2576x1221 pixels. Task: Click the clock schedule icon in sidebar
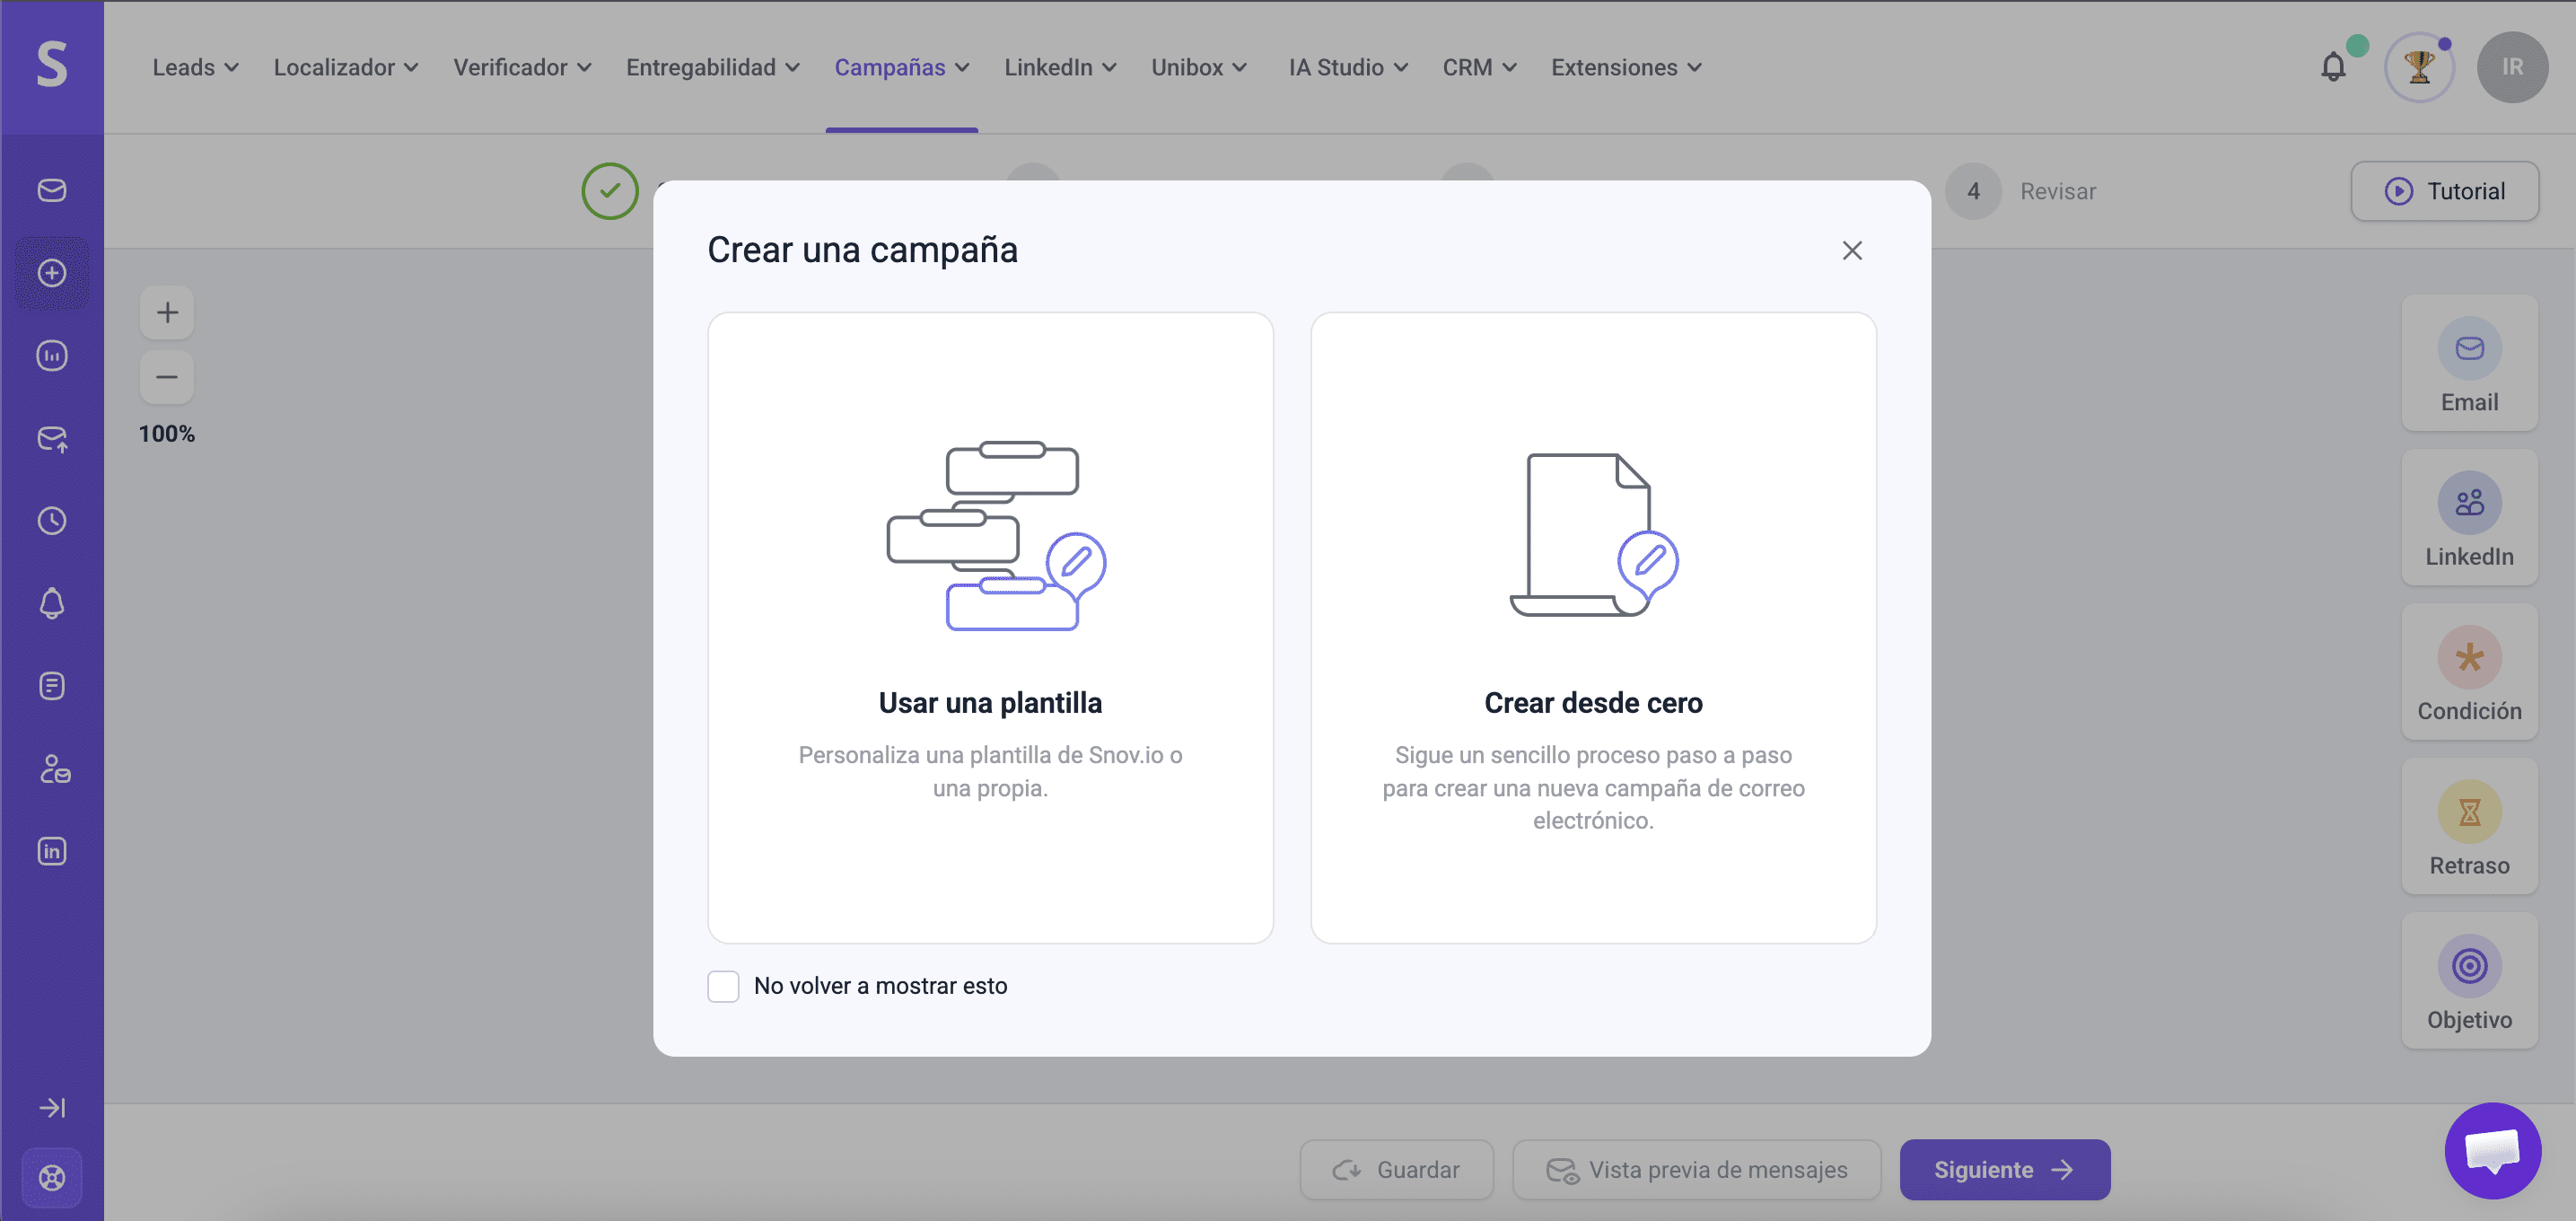tap(52, 521)
